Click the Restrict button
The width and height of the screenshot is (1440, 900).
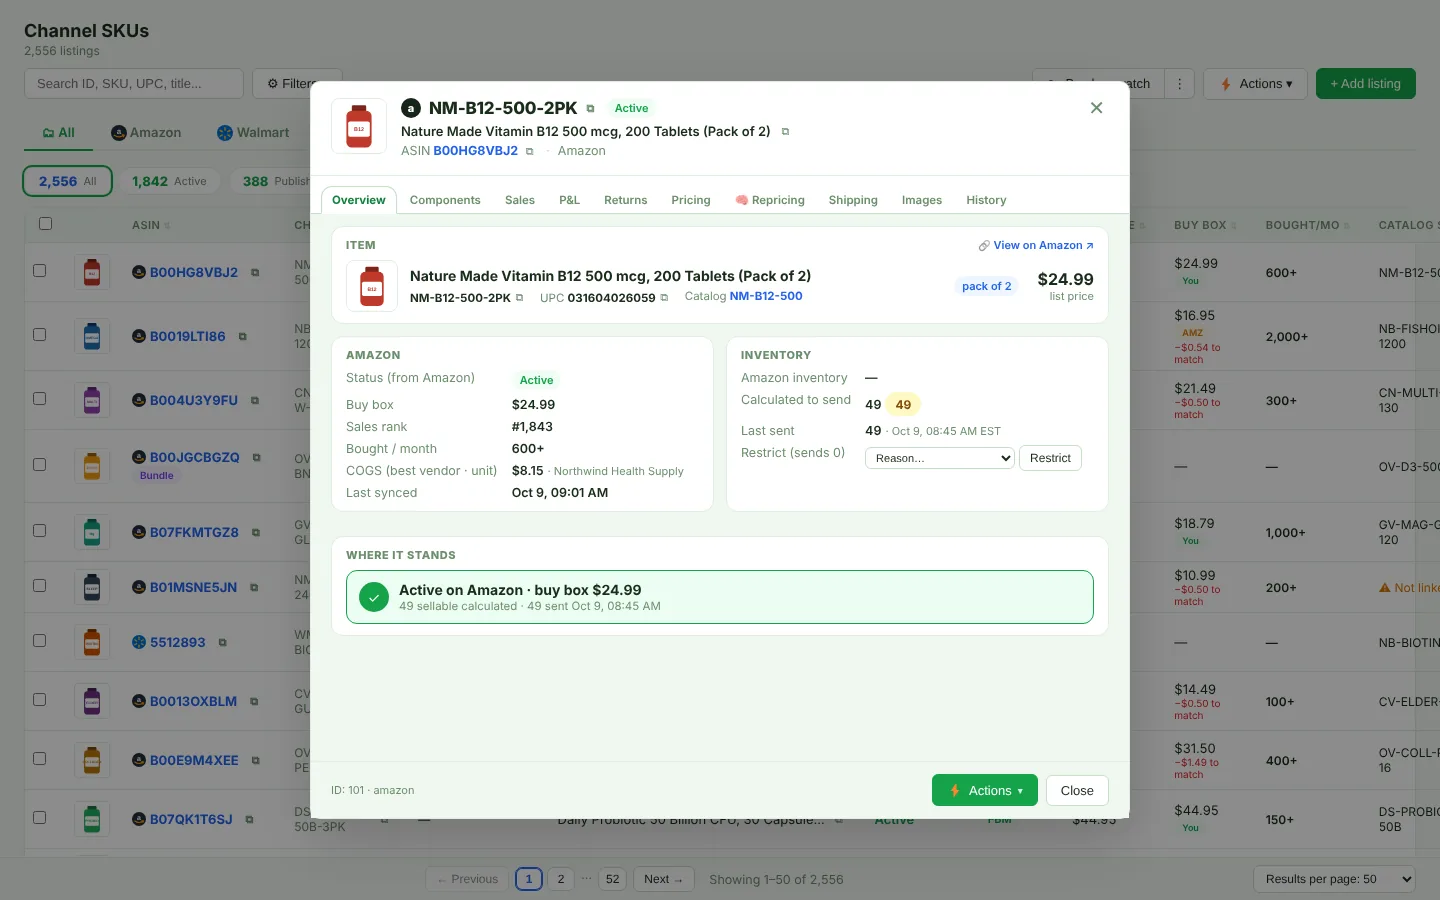[1050, 458]
